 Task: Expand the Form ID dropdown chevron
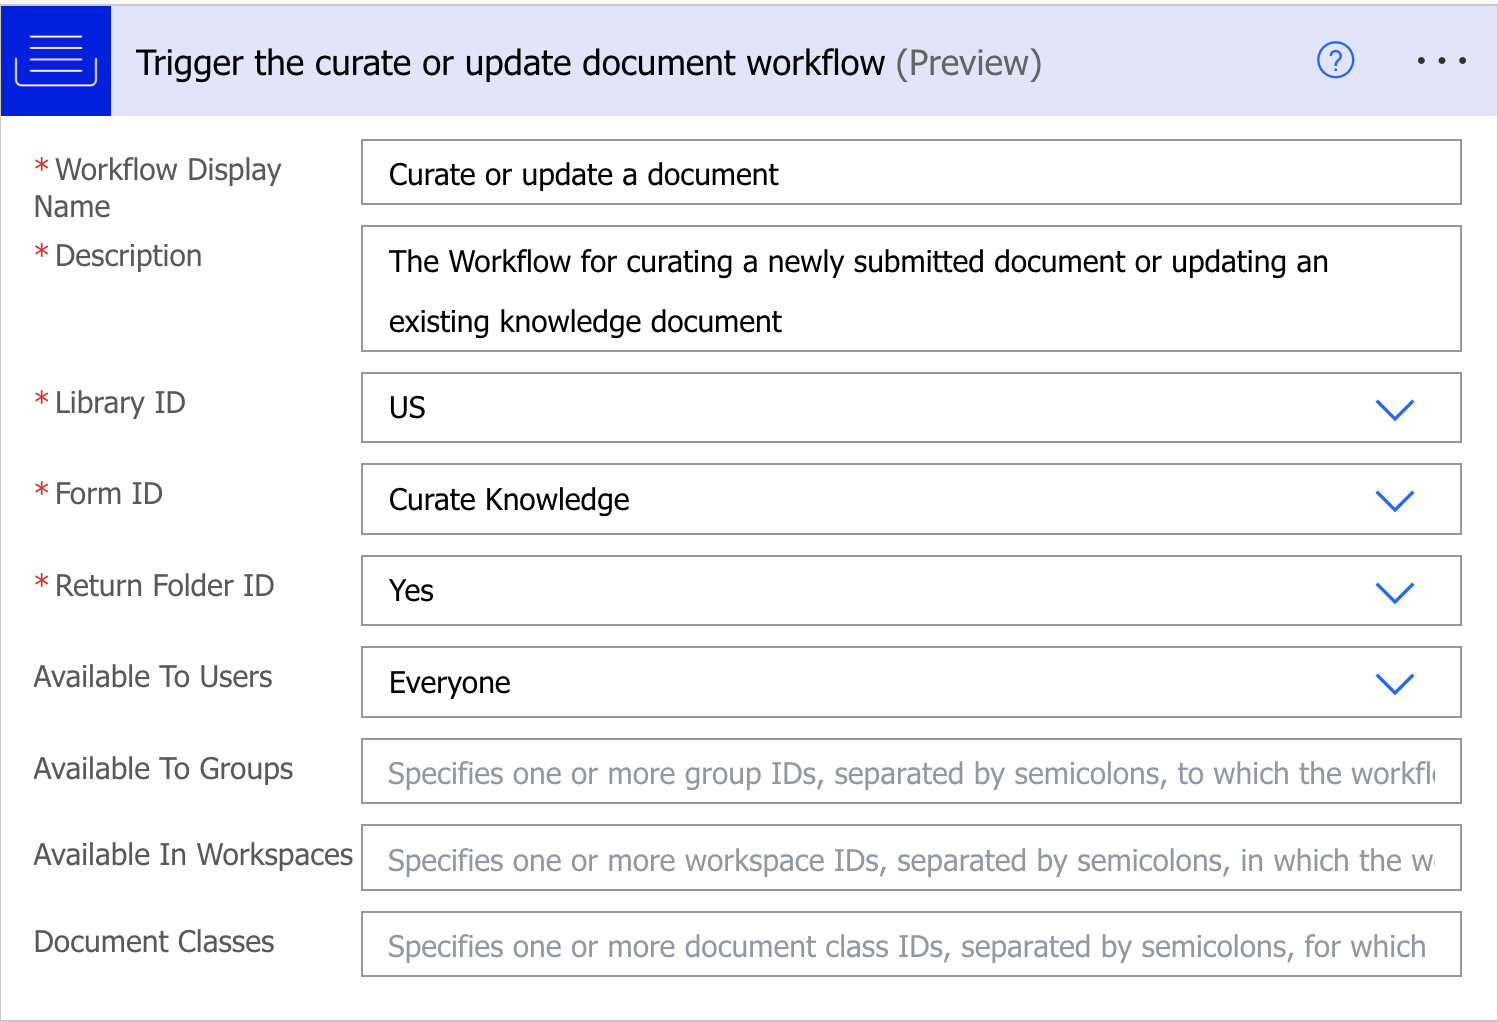(x=1394, y=500)
